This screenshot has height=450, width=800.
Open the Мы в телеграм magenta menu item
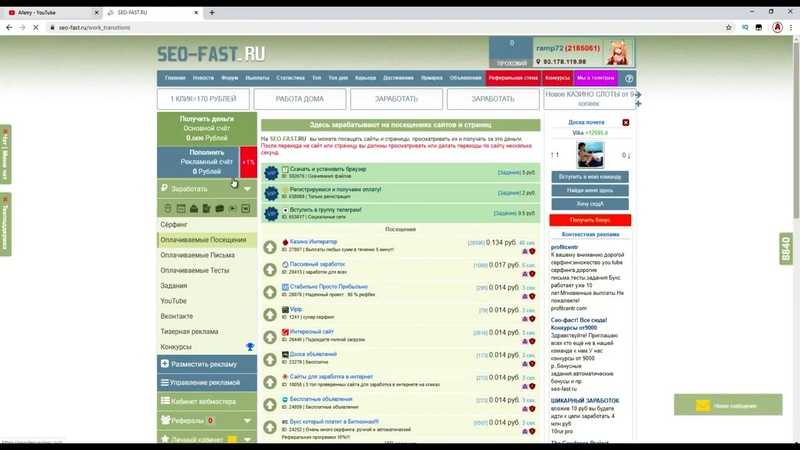[595, 78]
